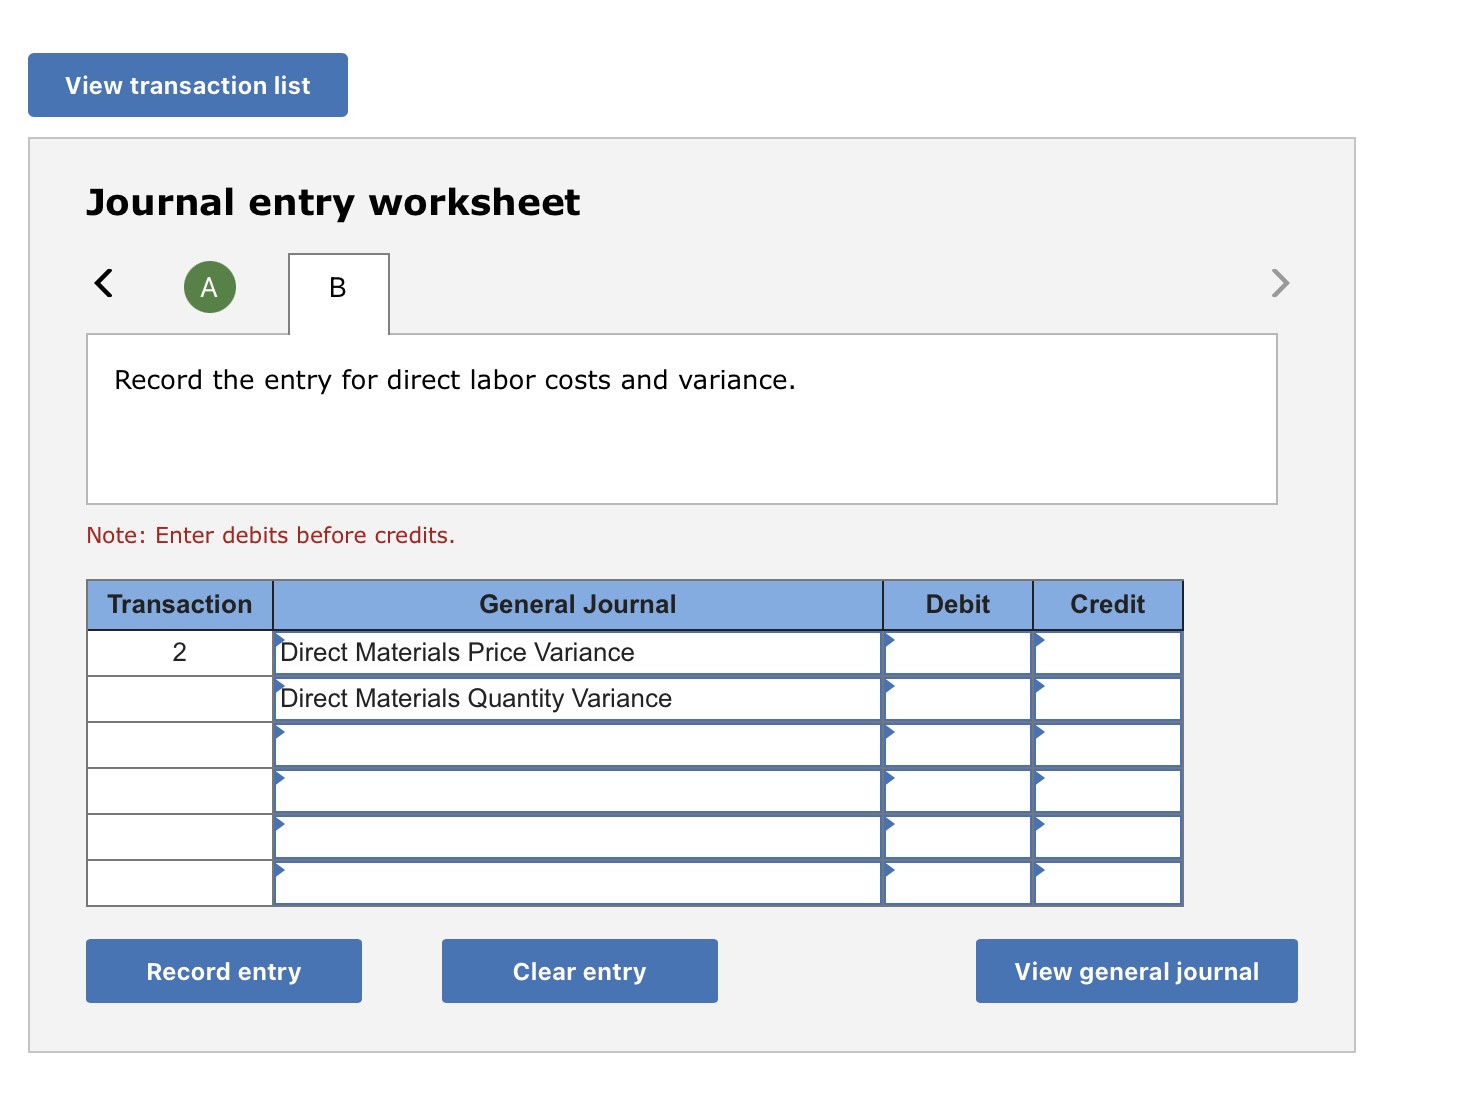
Task: Click Credit cell for Direct Materials Price Variance
Action: point(1108,653)
